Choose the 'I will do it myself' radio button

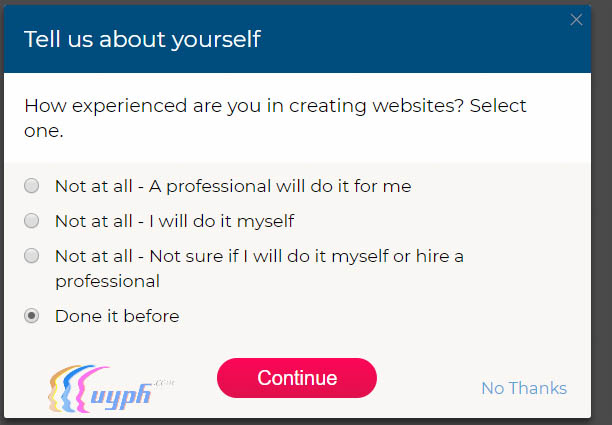32,221
